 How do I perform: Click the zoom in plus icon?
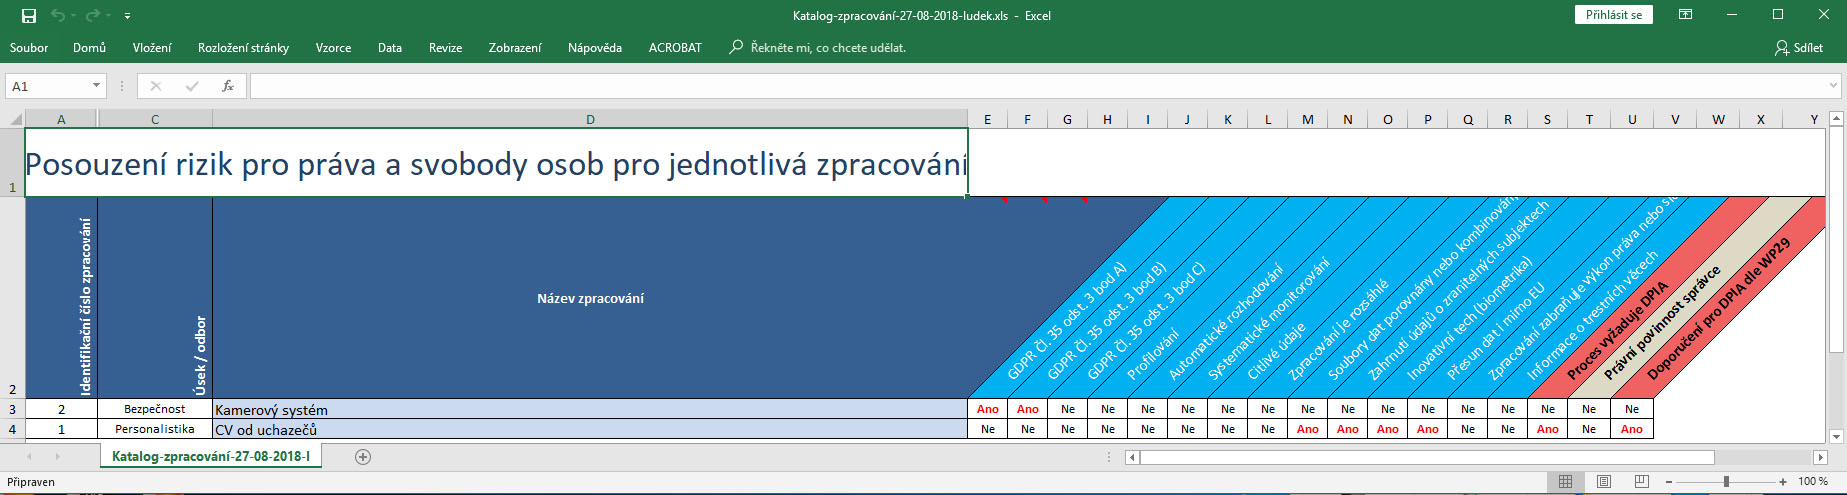1783,482
